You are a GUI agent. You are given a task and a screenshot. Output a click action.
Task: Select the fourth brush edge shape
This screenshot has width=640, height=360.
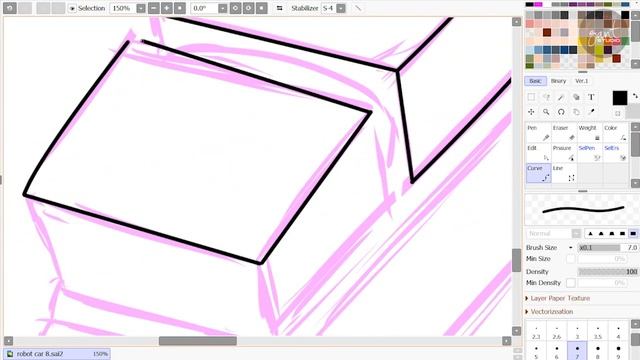click(x=622, y=233)
